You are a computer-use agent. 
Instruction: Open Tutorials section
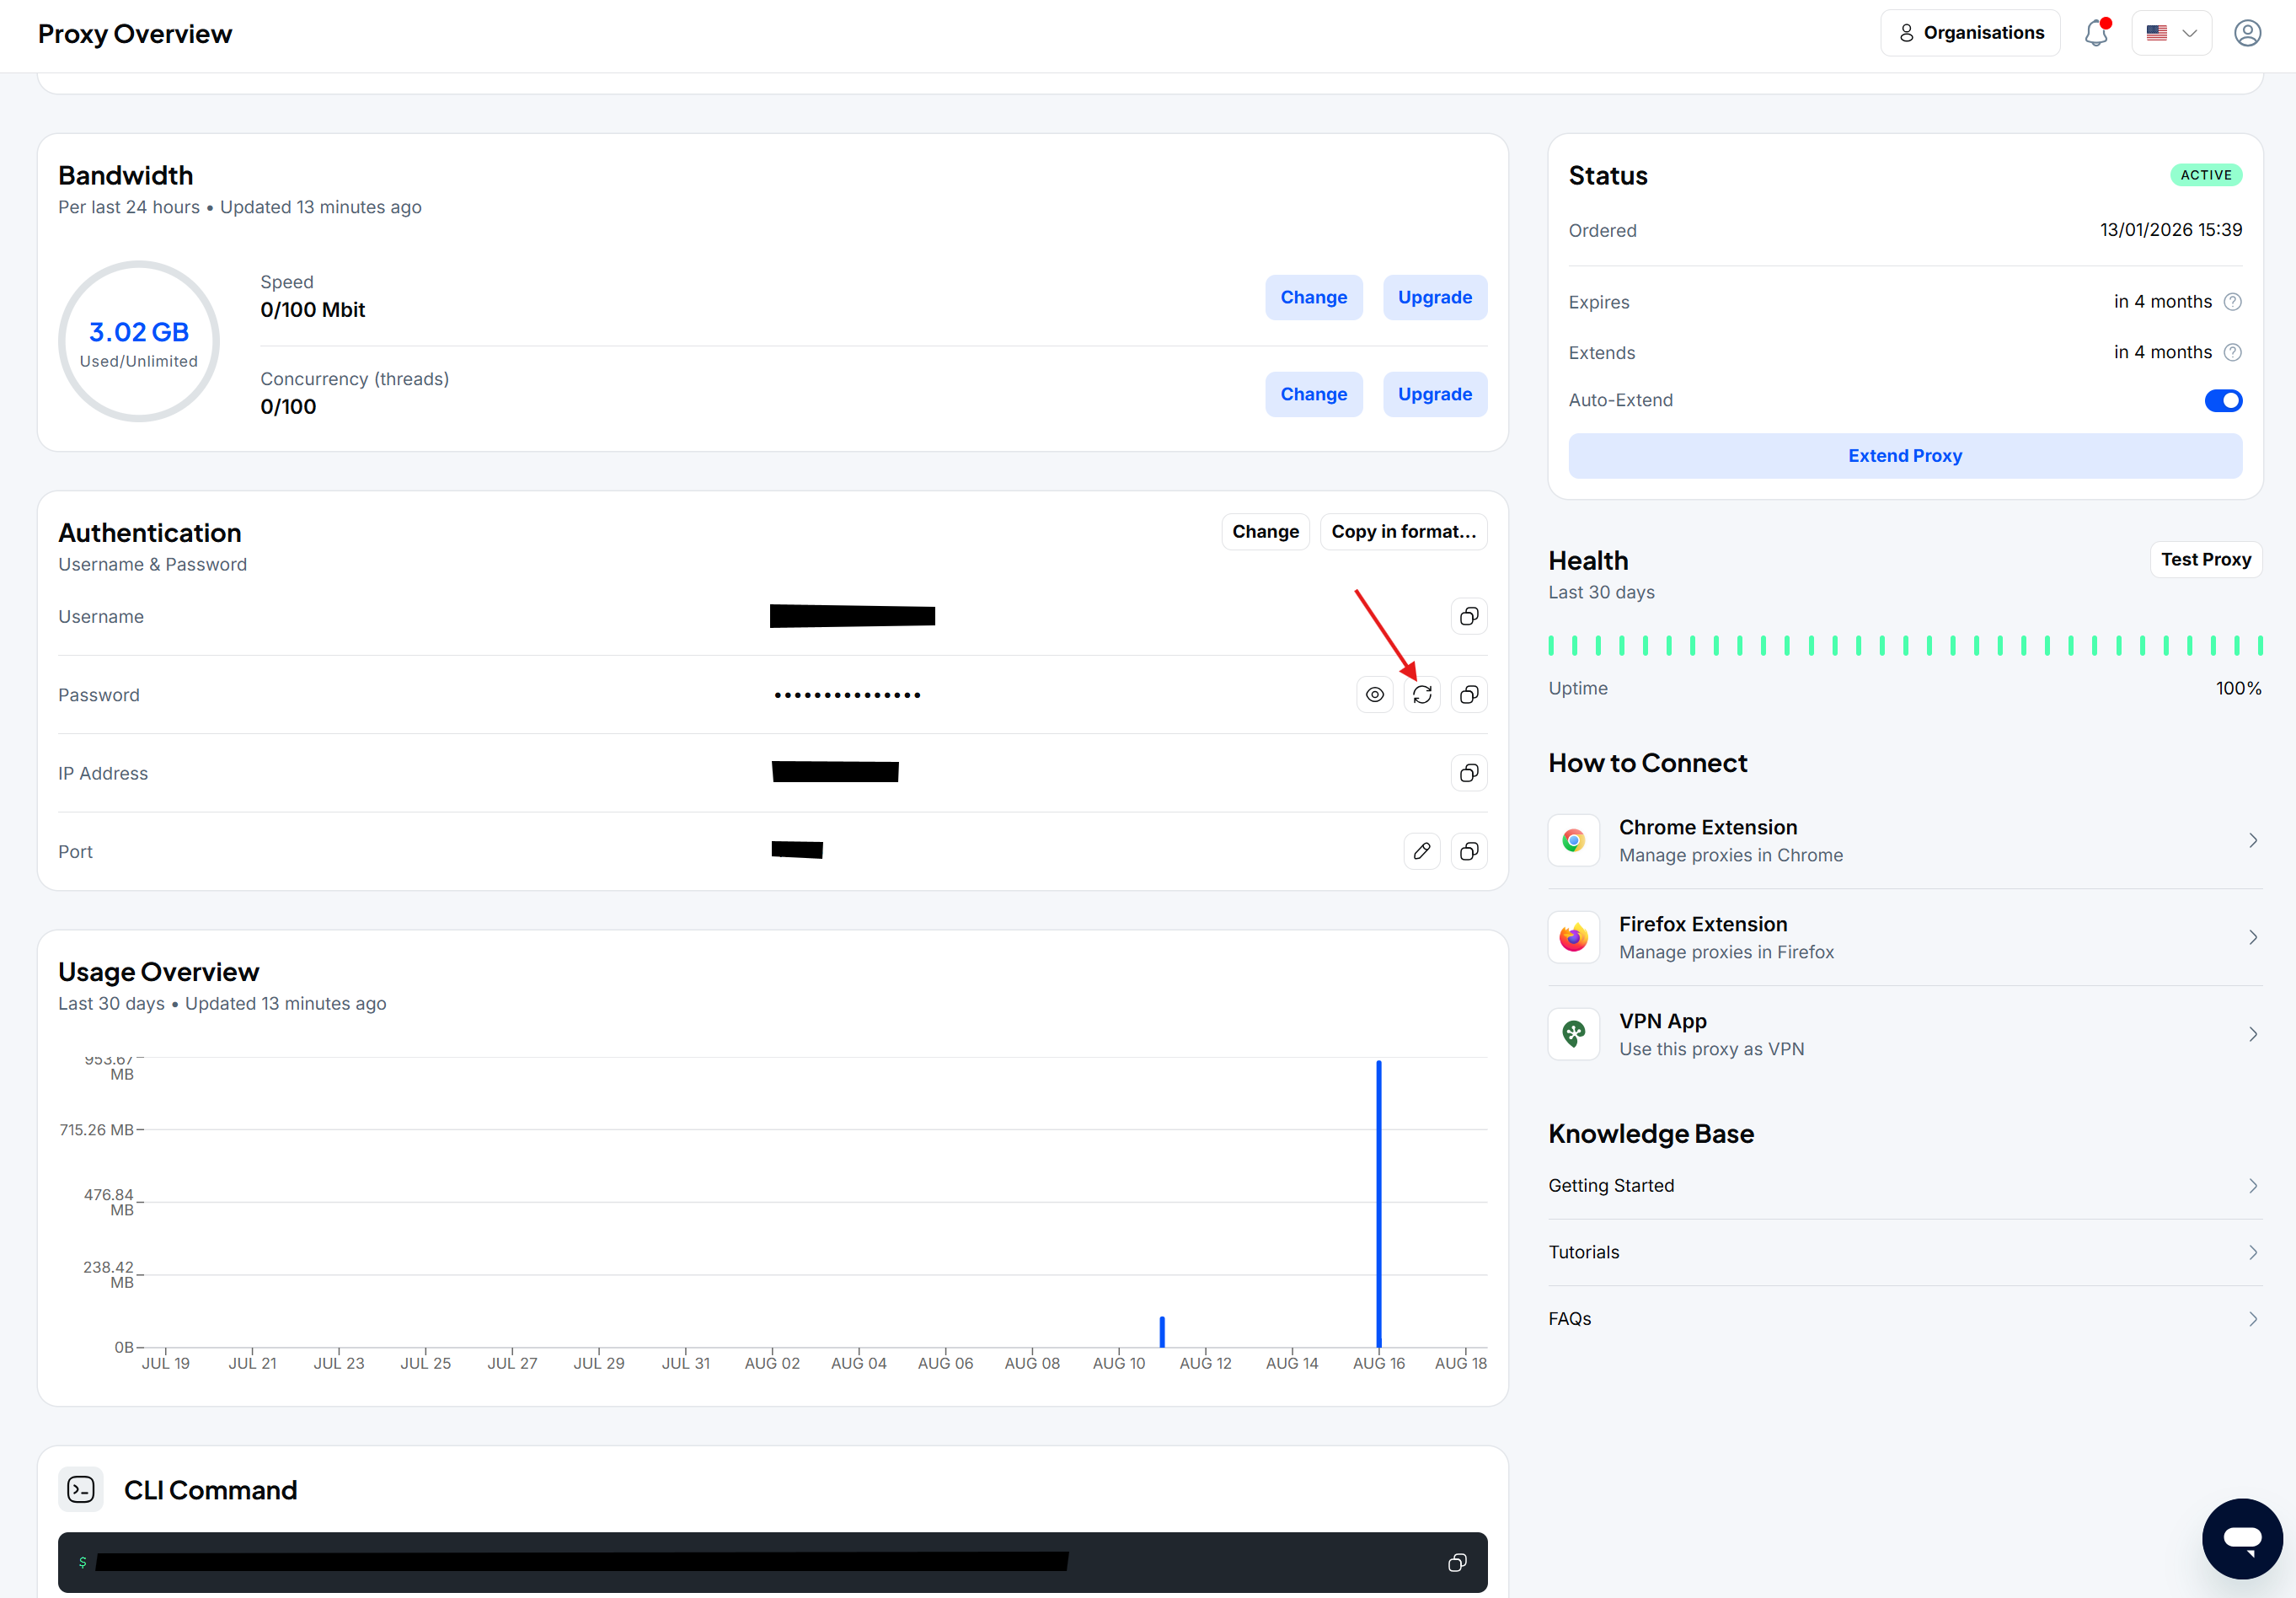pos(1905,1252)
